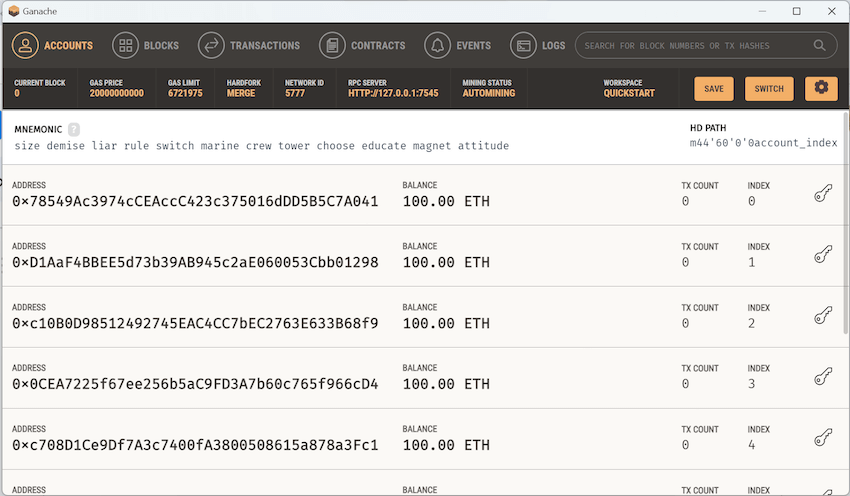Select address 0x78549Ac3974cCEAccC423c375016dDD5B5C7A041

pyautogui.click(x=195, y=201)
